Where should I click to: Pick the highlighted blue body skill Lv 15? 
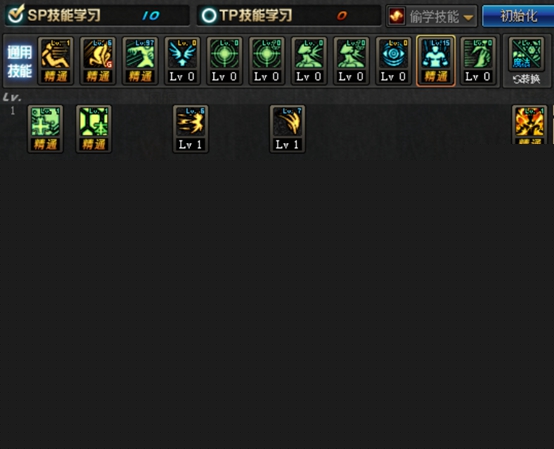pos(436,61)
